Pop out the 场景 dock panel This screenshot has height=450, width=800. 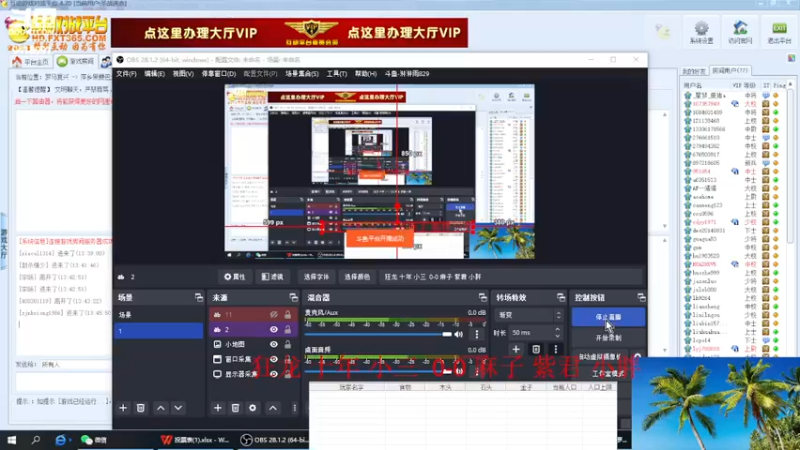coord(198,297)
